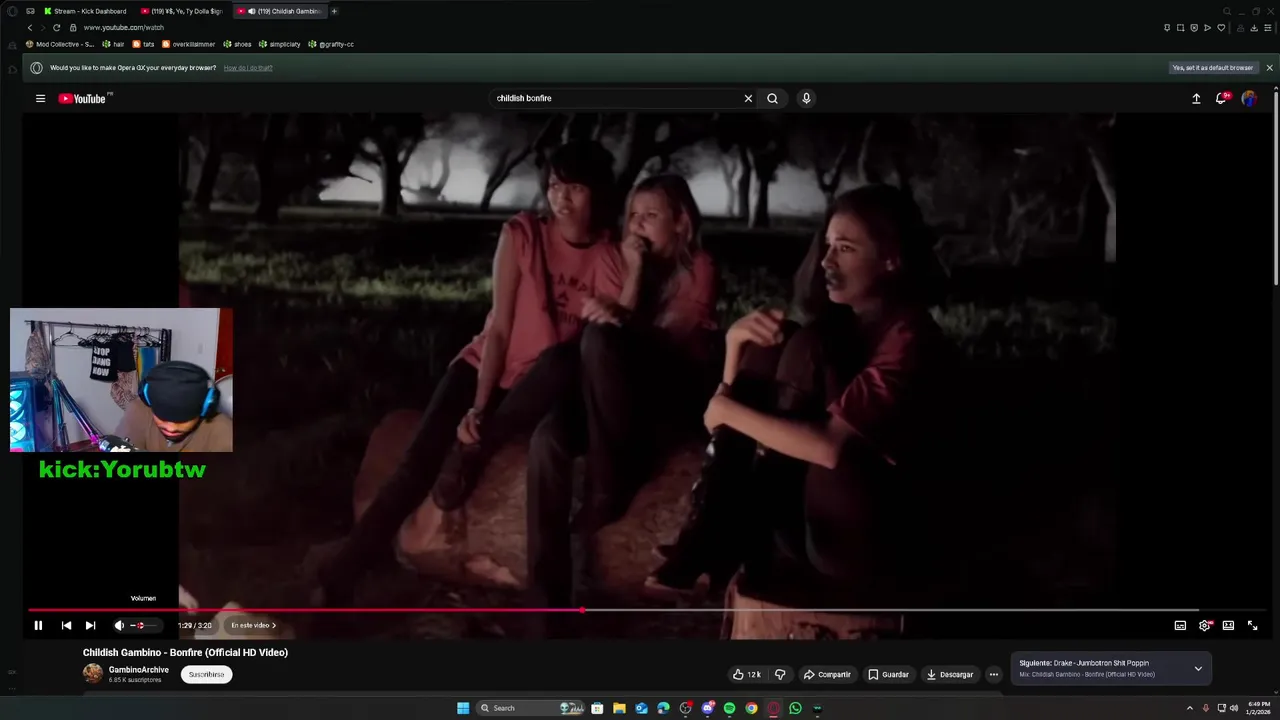1280x720 pixels.
Task: Start voice search with the microphone icon
Action: point(806,98)
